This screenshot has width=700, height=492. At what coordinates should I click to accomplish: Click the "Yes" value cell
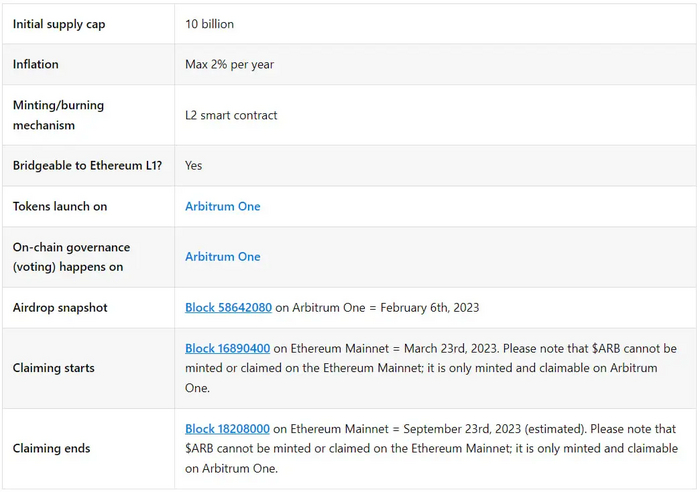point(195,166)
